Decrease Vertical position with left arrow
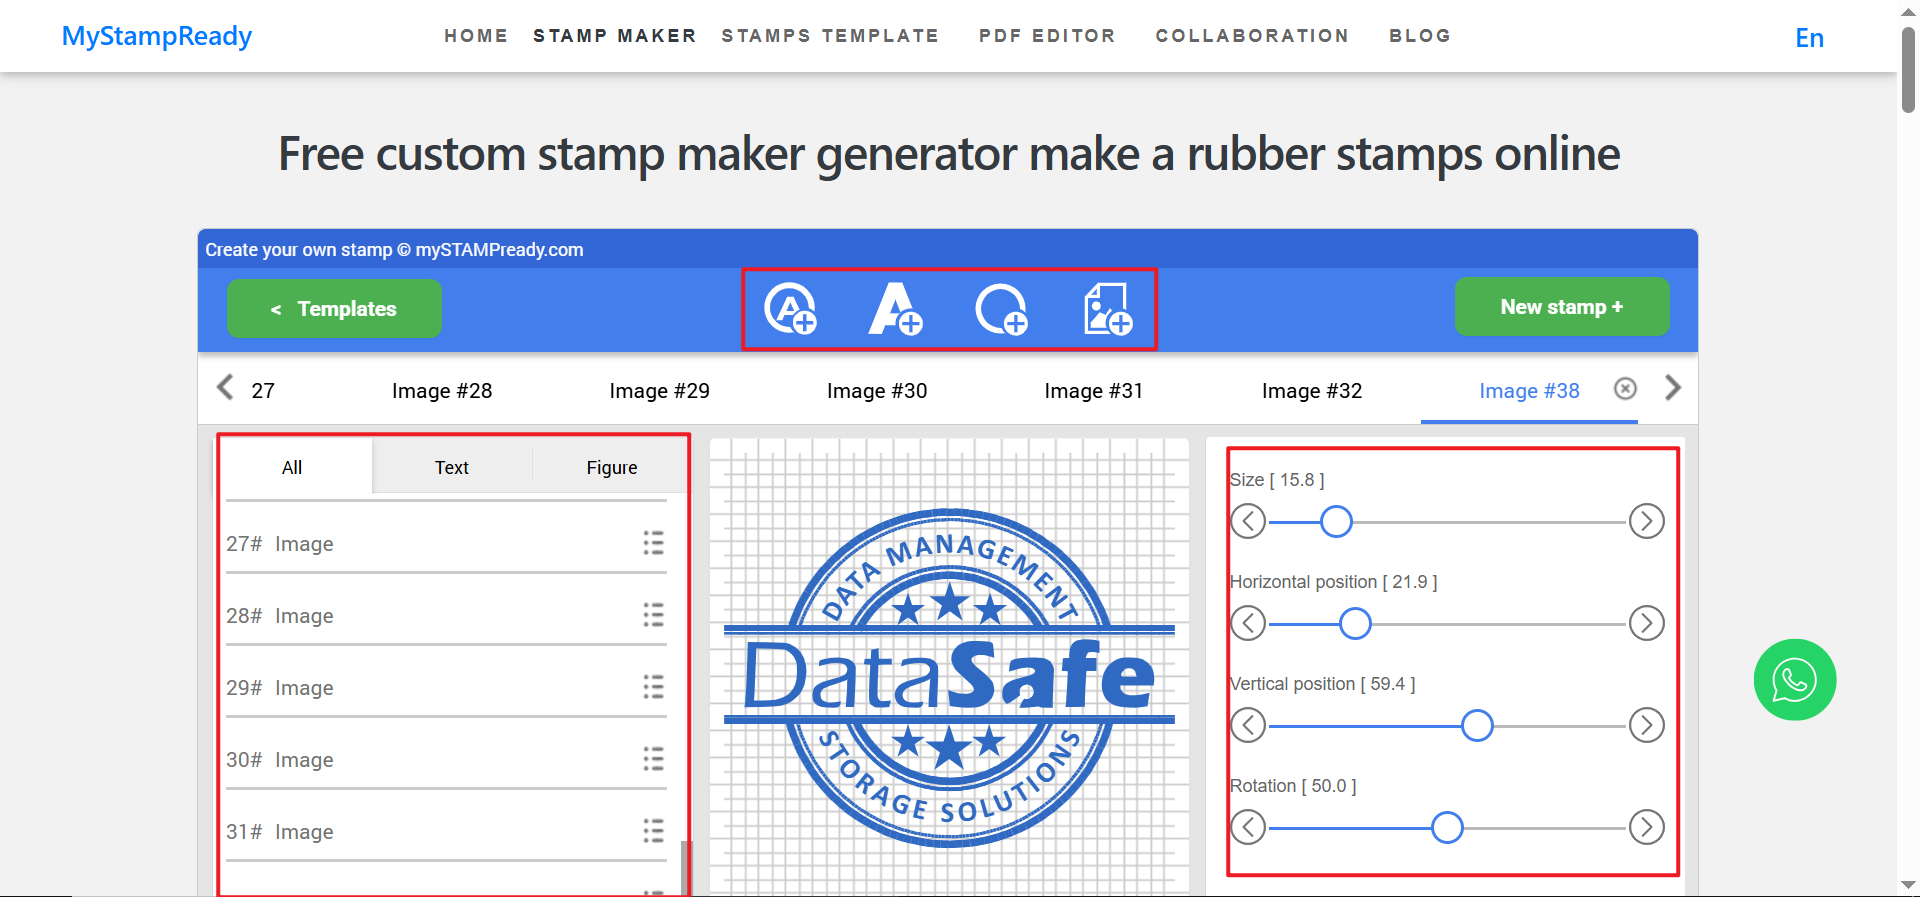 [1248, 725]
